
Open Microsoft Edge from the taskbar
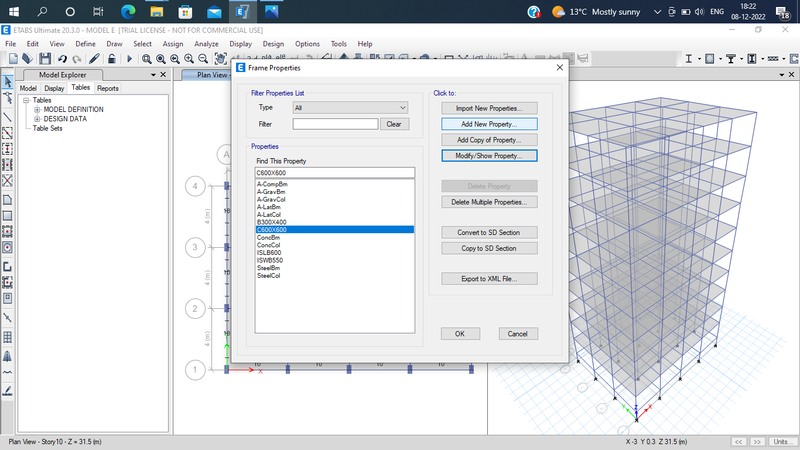pyautogui.click(x=128, y=11)
